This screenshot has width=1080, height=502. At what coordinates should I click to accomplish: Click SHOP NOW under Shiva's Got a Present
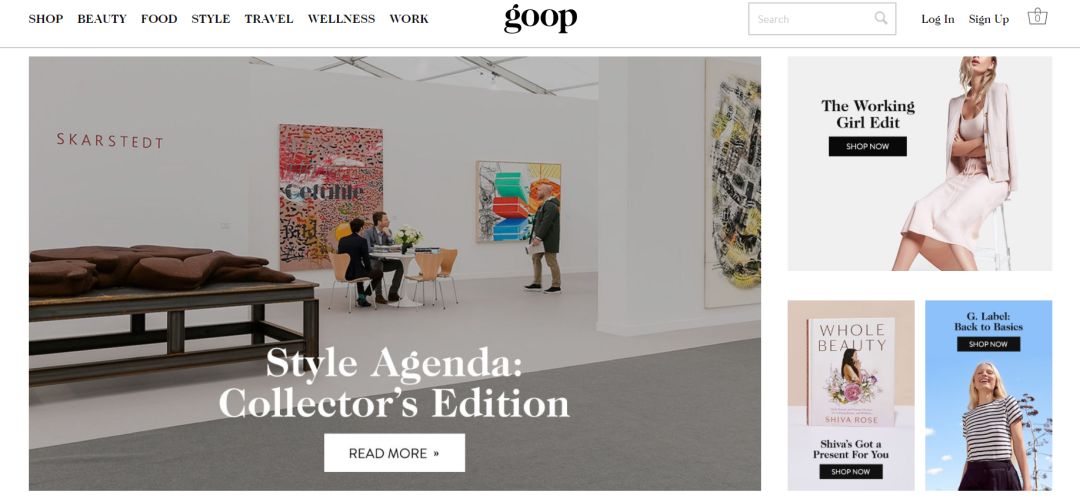851,472
